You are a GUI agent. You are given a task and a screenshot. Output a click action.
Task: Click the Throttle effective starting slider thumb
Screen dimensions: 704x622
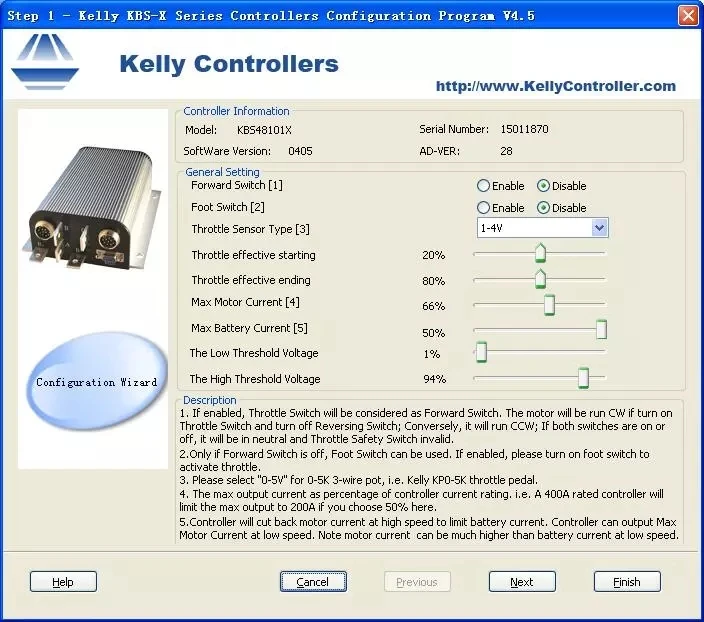pos(541,253)
